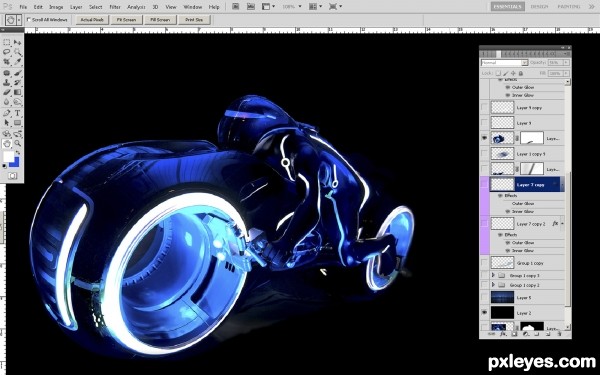The image size is (600, 375).
Task: Select the History Brush tool
Action: tap(18, 82)
